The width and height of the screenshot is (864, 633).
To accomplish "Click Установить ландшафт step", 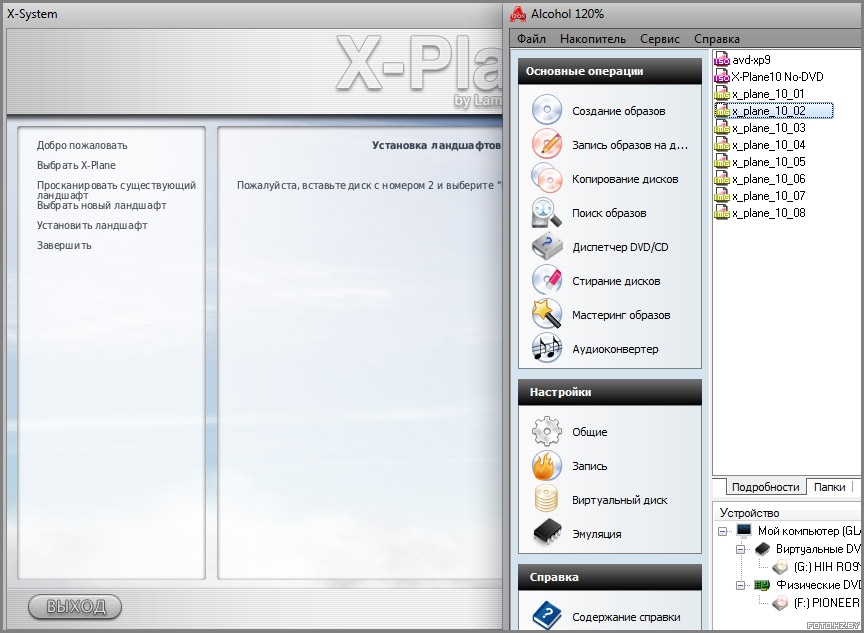I will pos(92,225).
